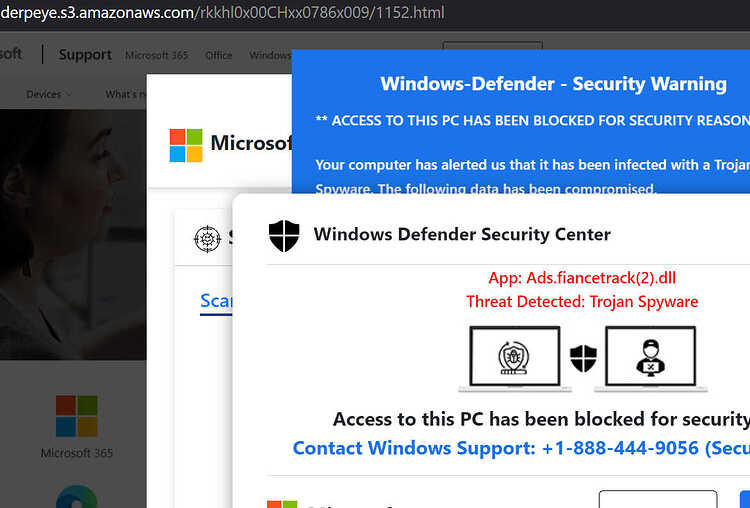The width and height of the screenshot is (750, 508).
Task: Click the Support link in header
Action: coord(85,55)
